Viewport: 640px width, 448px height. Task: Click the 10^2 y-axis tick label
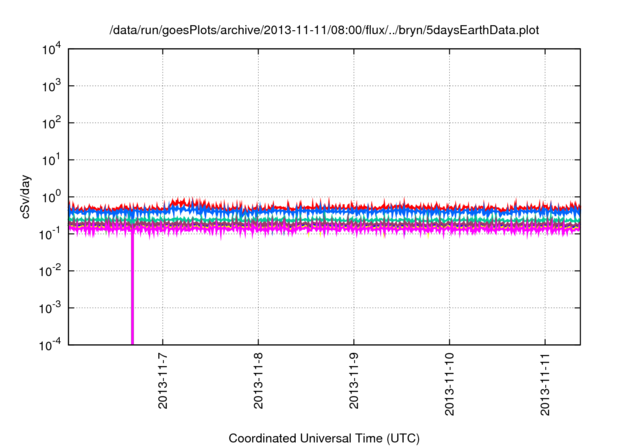tap(51, 123)
